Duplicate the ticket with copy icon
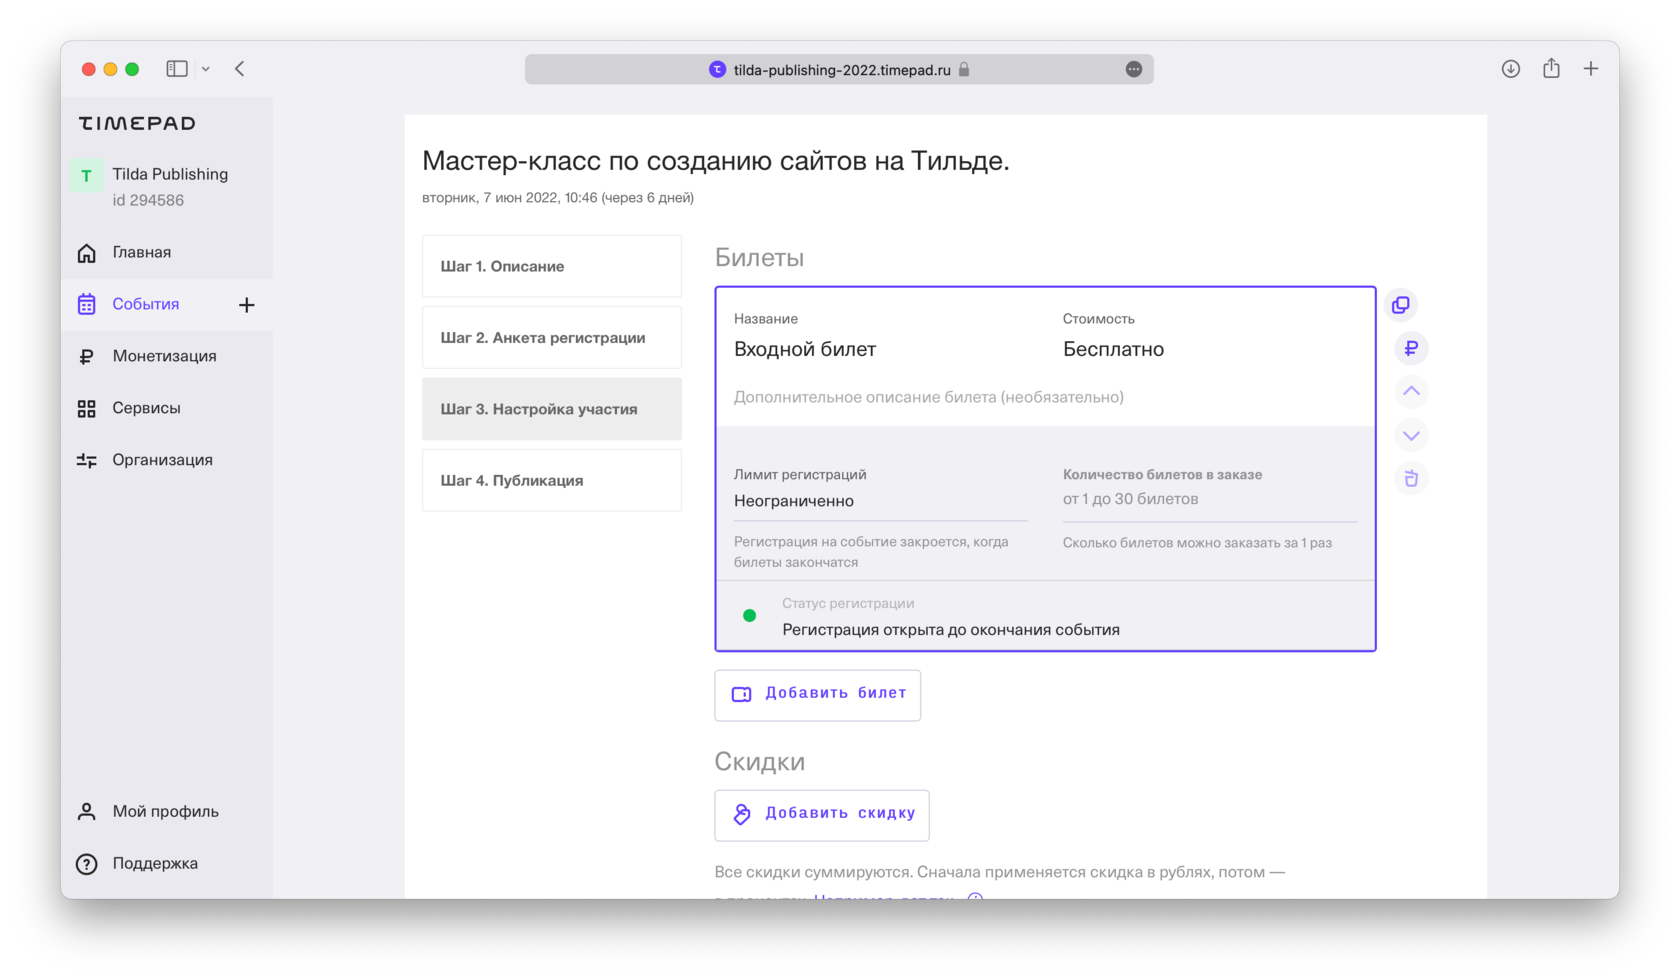Image resolution: width=1680 pixels, height=979 pixels. tap(1401, 305)
